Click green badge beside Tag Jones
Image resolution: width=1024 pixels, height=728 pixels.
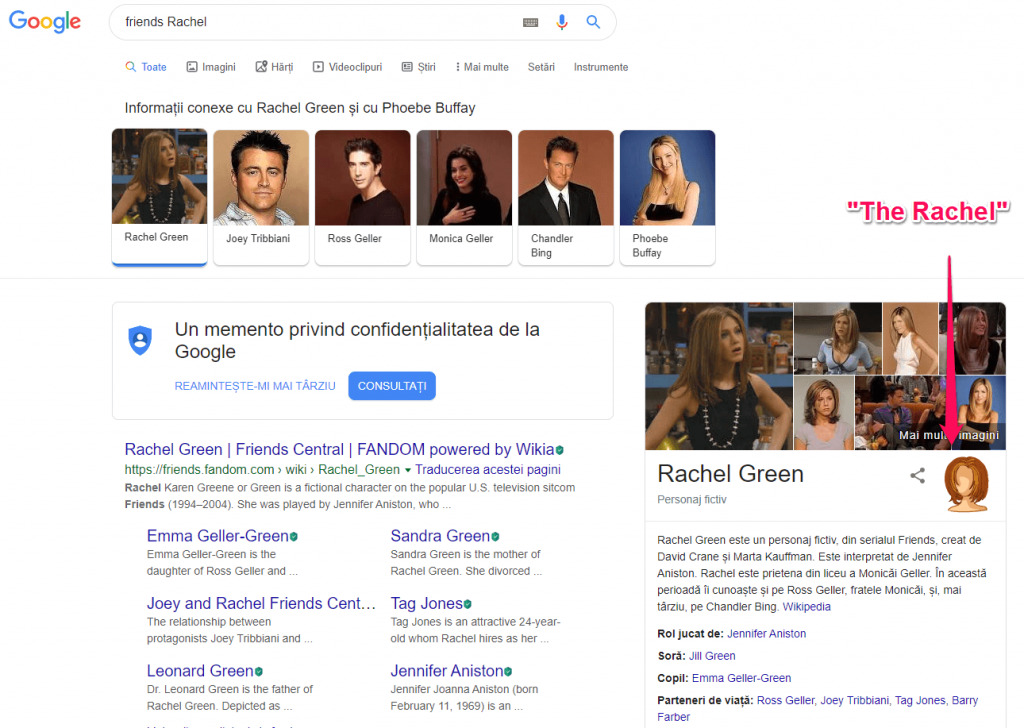pyautogui.click(x=468, y=604)
